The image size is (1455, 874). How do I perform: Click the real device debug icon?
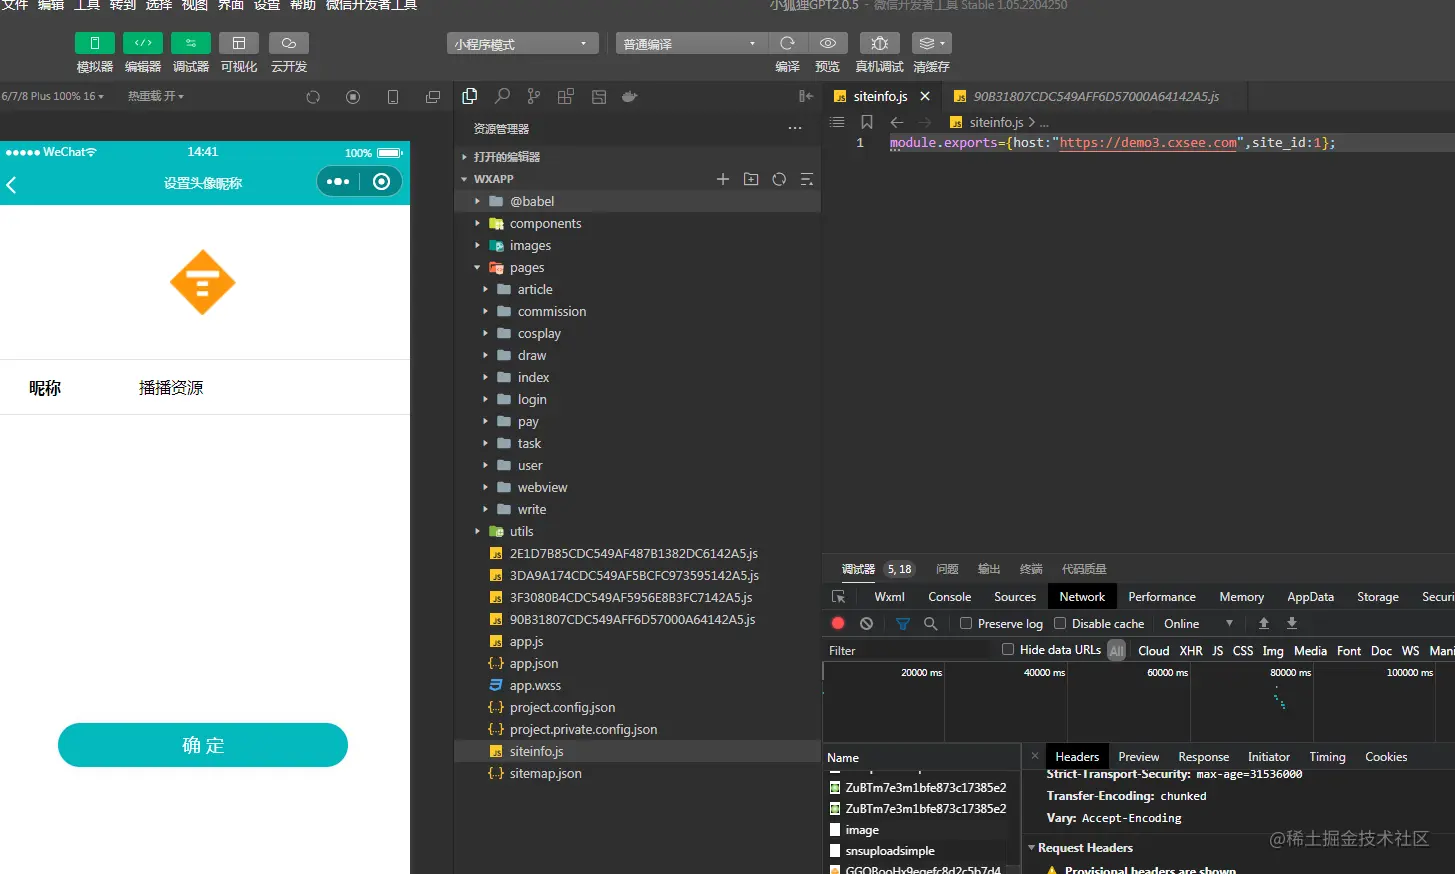[880, 43]
